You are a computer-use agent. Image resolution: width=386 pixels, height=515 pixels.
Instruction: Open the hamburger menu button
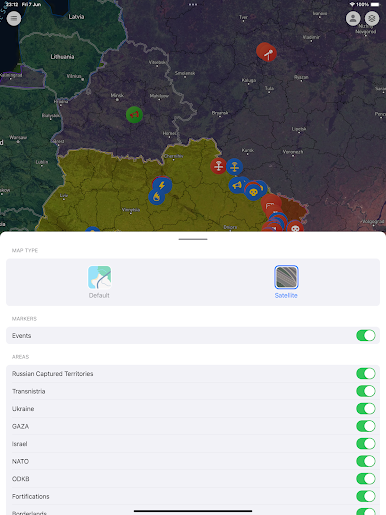pyautogui.click(x=14, y=18)
